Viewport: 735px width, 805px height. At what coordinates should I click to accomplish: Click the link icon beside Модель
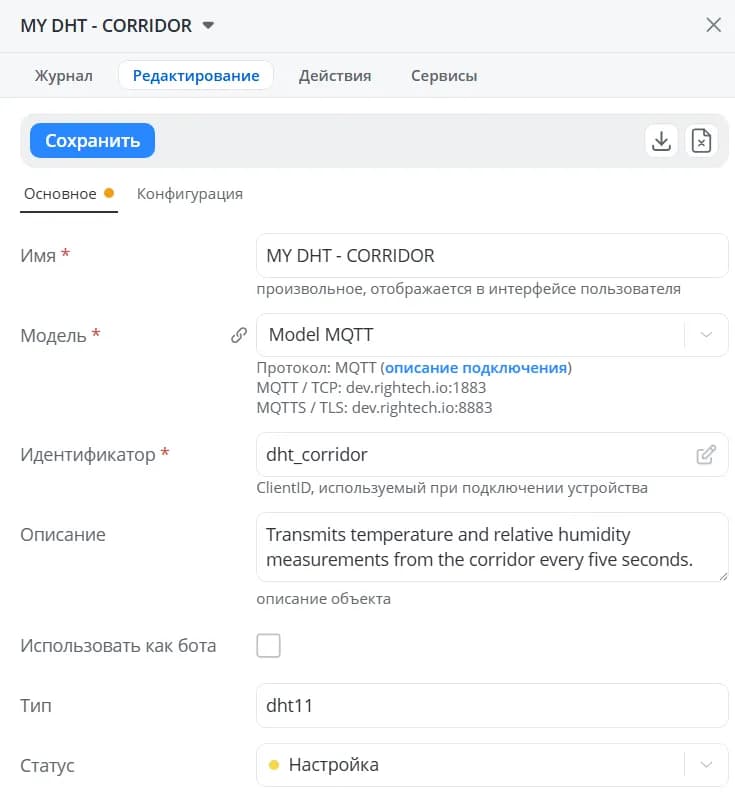[x=239, y=335]
